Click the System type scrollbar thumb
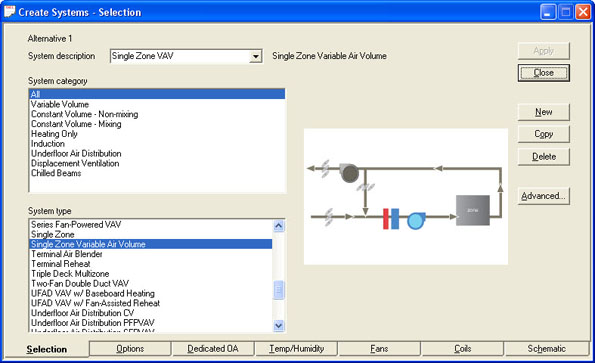Viewport: 595px width, 363px height. tap(279, 290)
